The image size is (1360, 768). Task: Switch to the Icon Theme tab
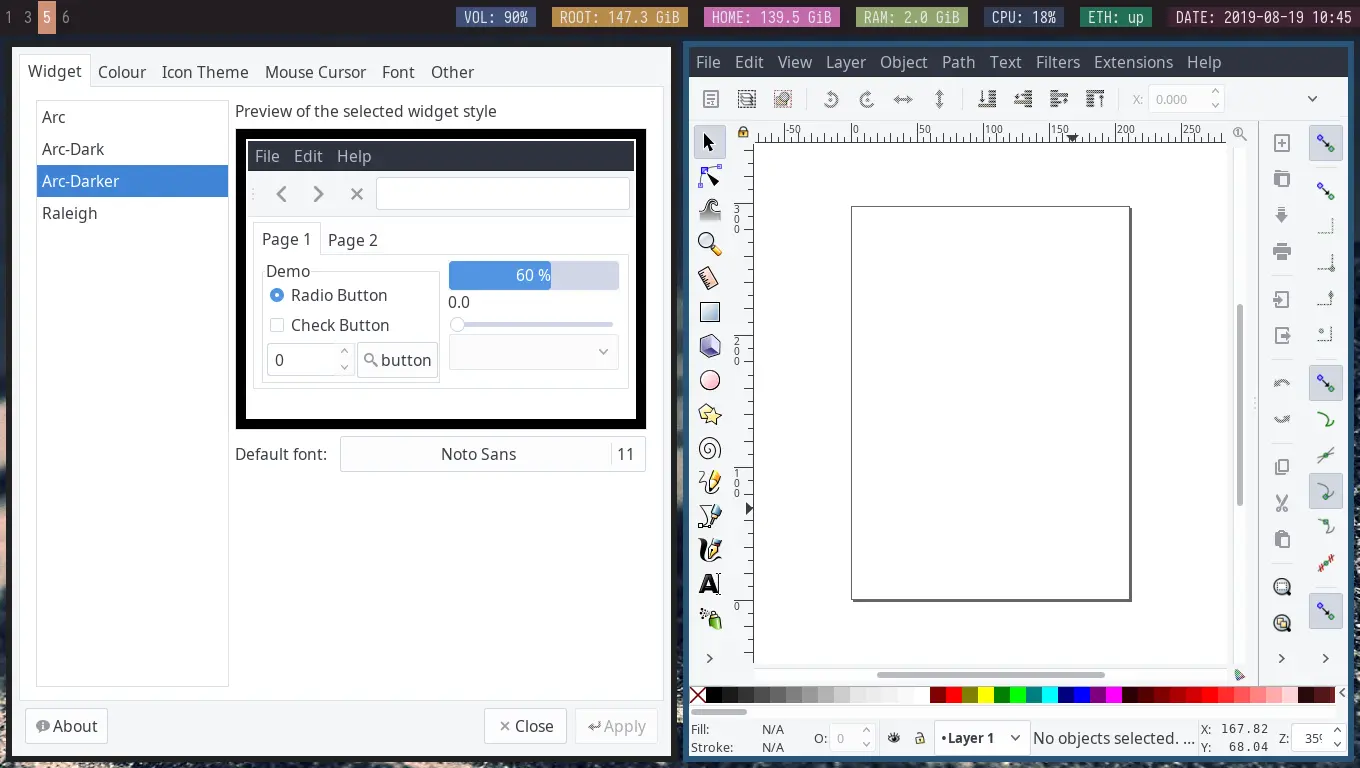[x=205, y=72]
